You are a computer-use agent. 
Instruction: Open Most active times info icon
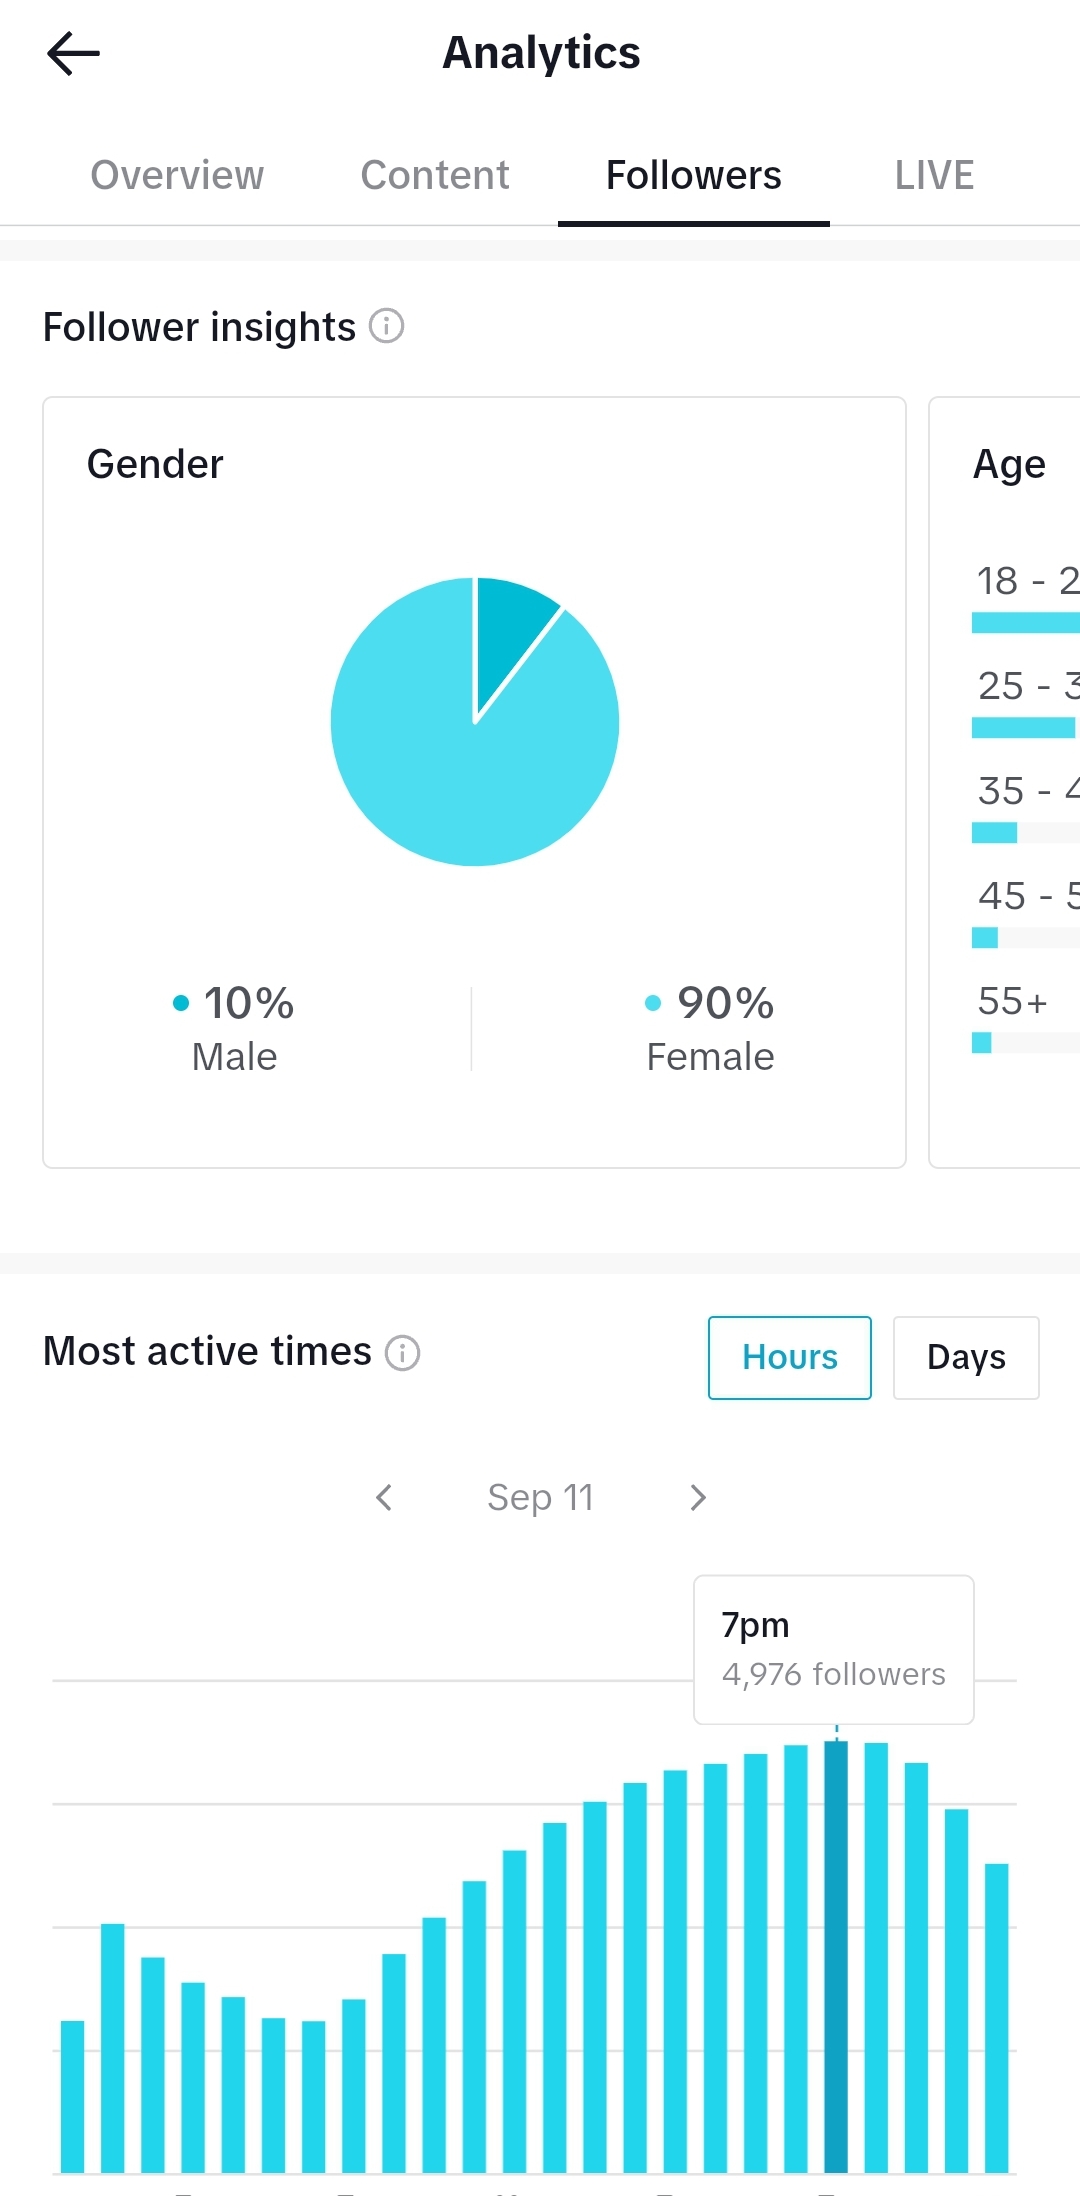coord(403,1353)
